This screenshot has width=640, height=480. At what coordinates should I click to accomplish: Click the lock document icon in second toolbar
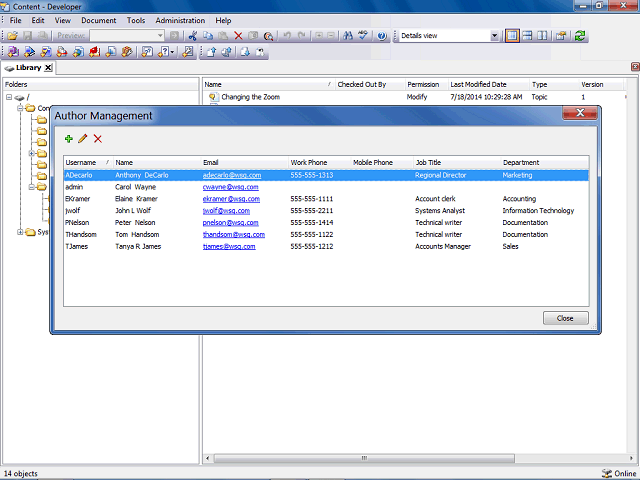[260, 52]
